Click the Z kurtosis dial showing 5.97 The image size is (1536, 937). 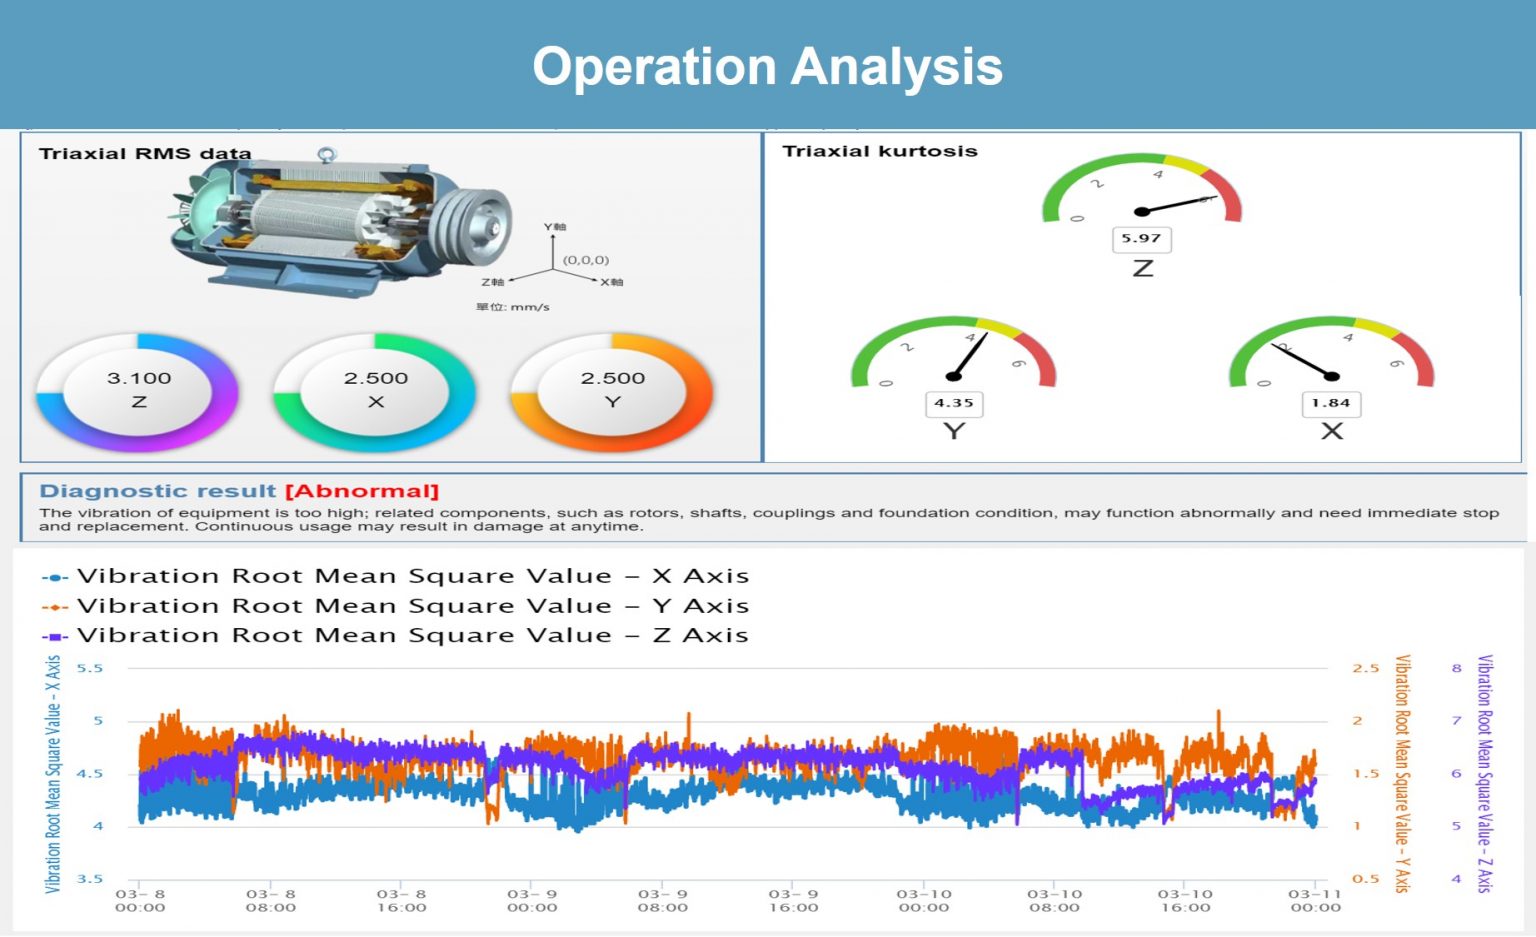click(1143, 200)
